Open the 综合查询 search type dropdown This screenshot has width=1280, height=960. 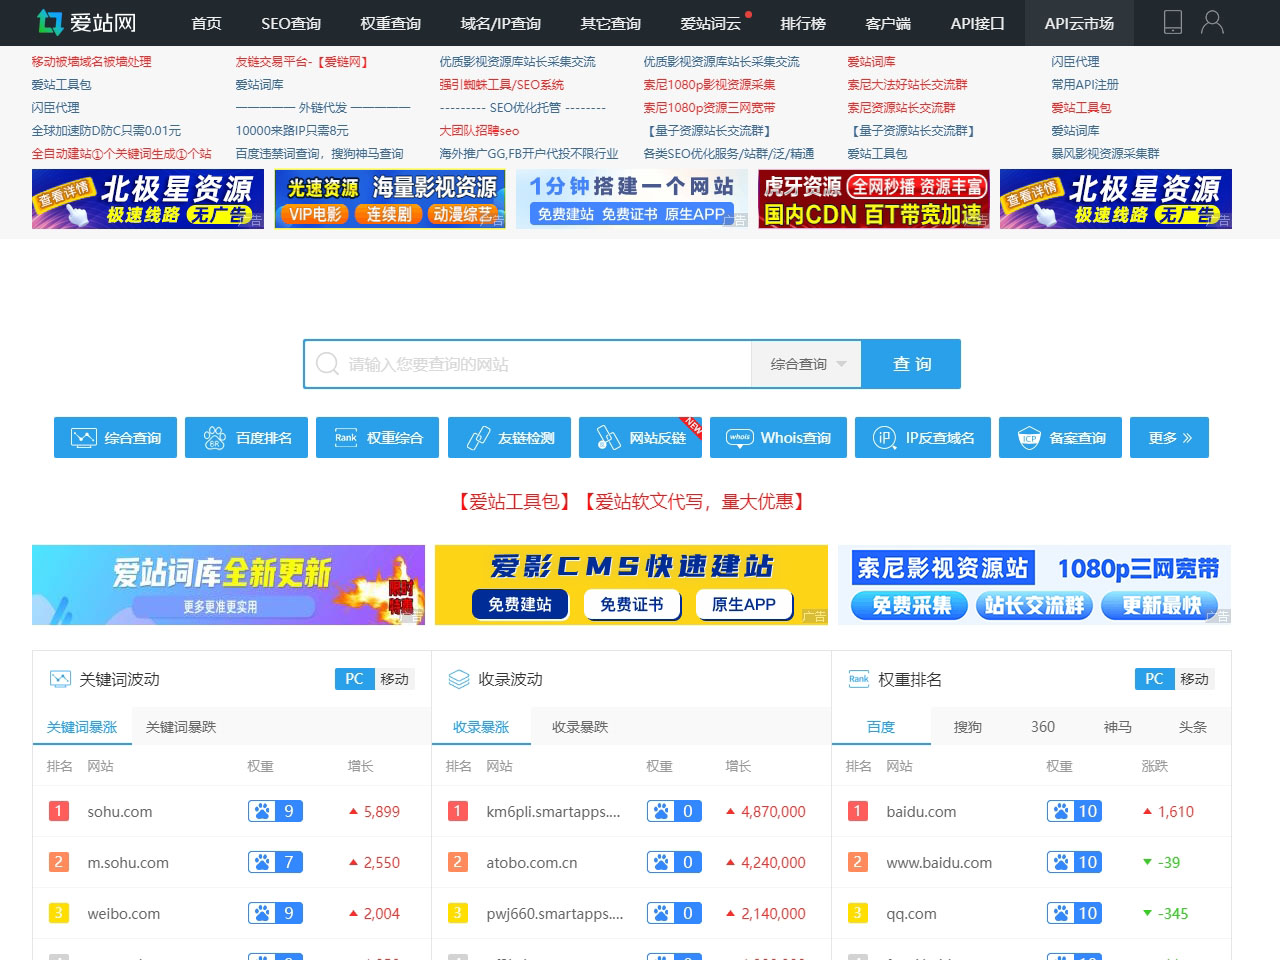(806, 364)
